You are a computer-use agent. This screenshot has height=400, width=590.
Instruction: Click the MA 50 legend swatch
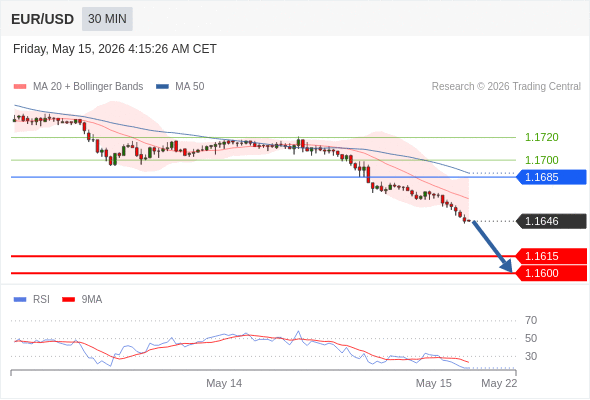click(x=162, y=87)
